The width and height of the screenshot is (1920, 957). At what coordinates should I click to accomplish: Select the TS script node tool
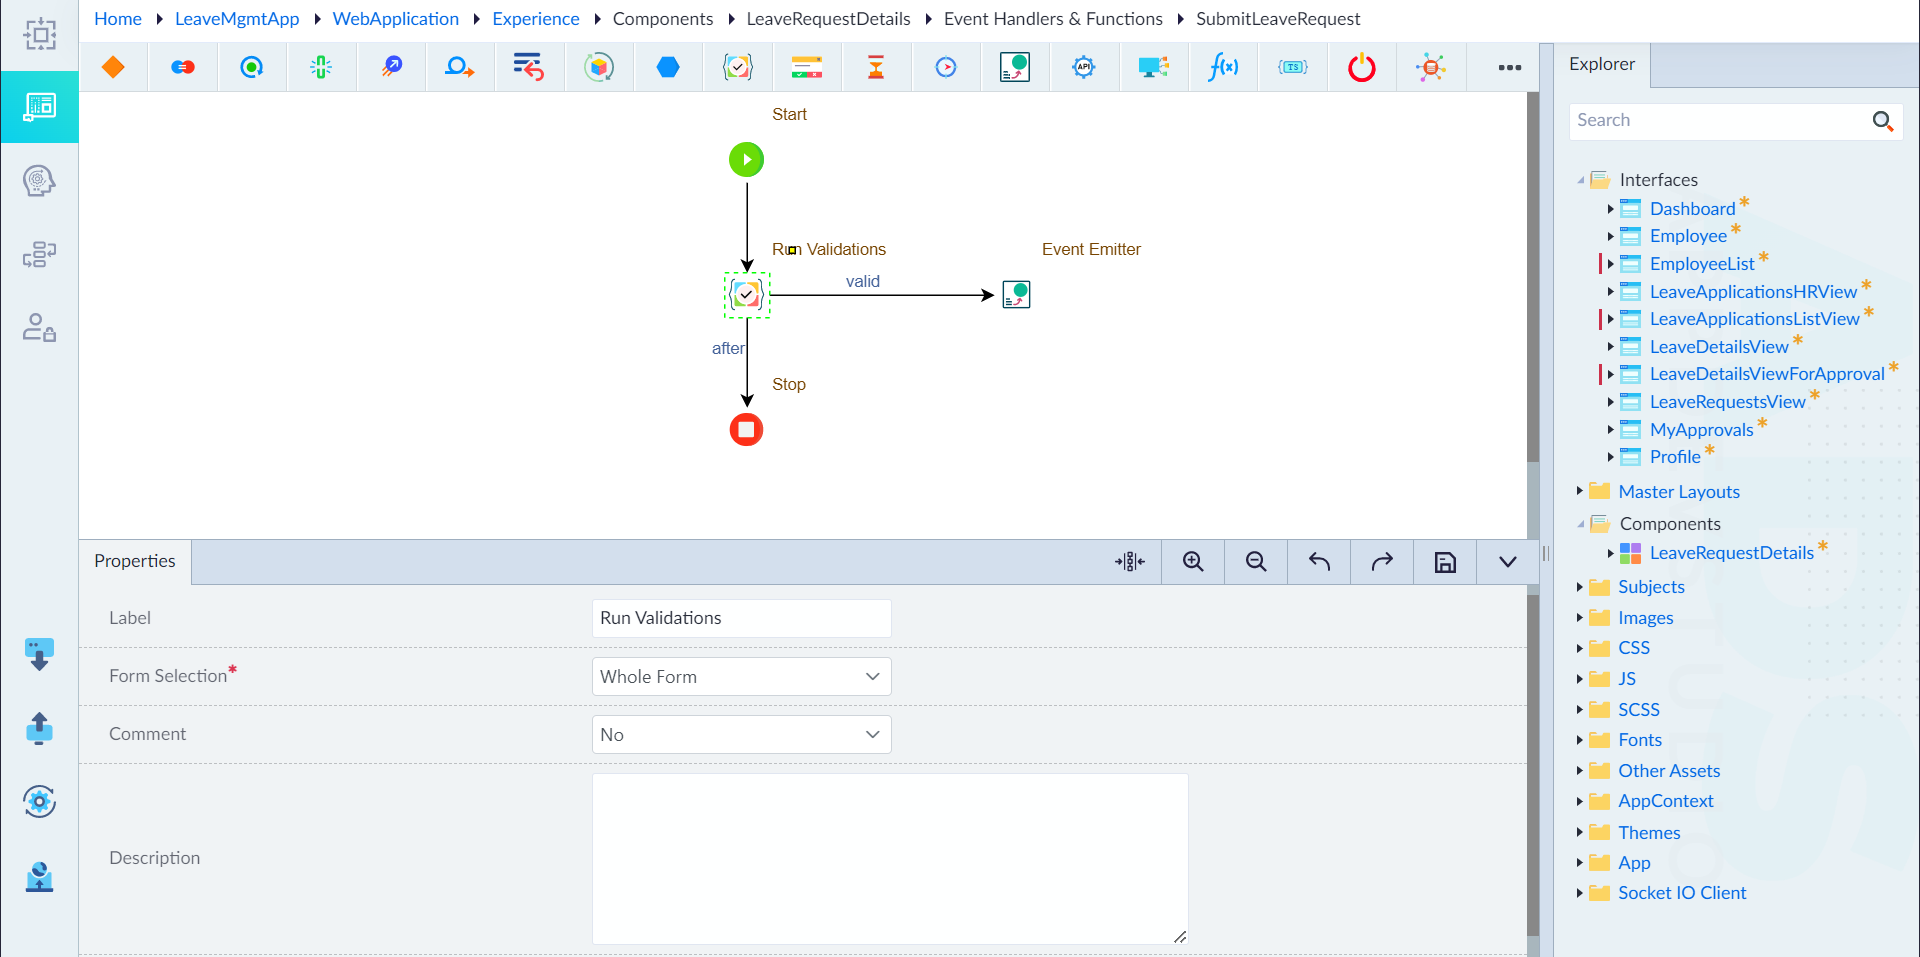tap(1293, 67)
